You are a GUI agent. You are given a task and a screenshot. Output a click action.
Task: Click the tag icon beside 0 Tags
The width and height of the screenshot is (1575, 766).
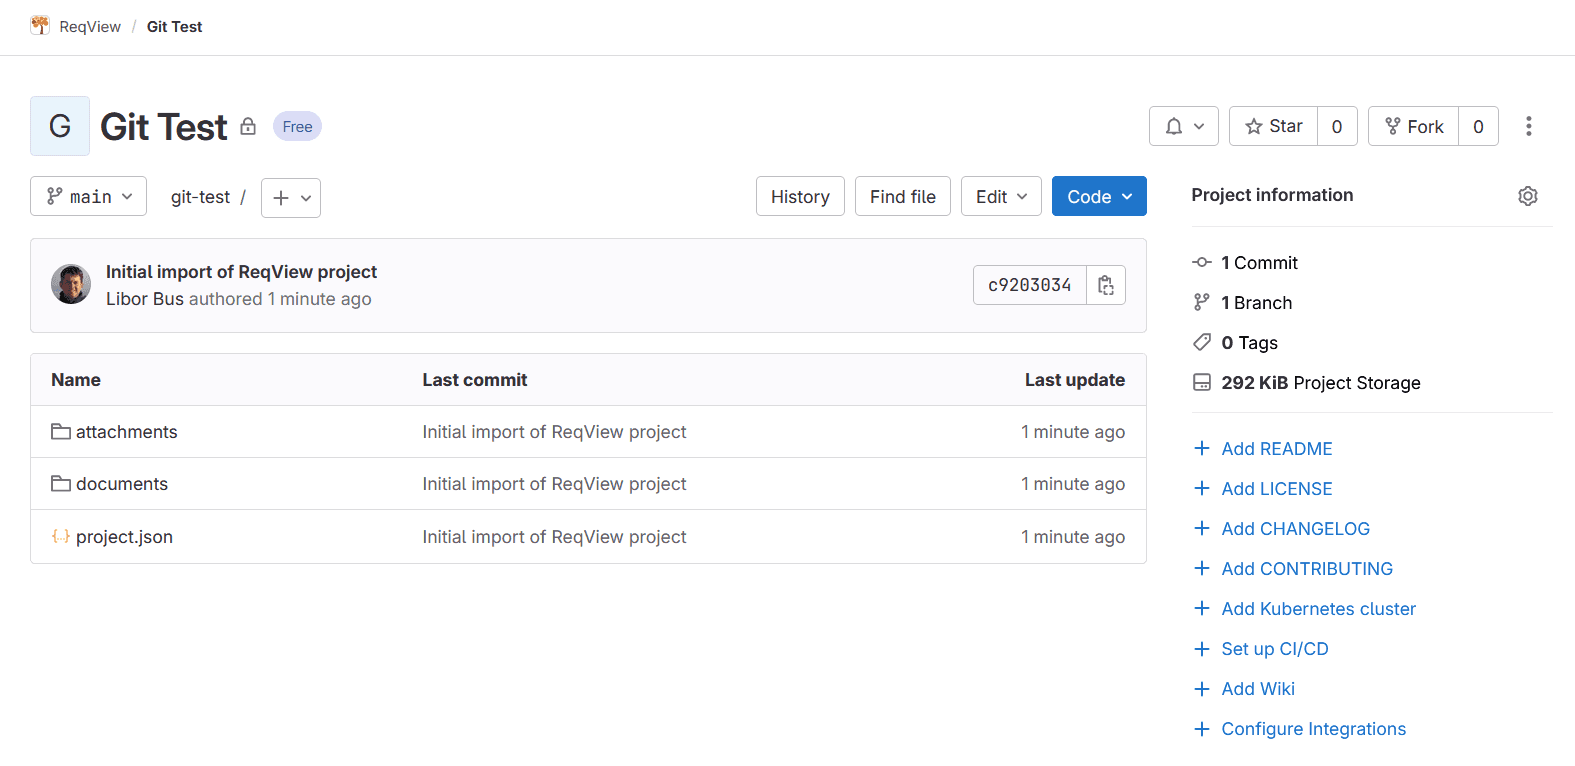[1202, 342]
